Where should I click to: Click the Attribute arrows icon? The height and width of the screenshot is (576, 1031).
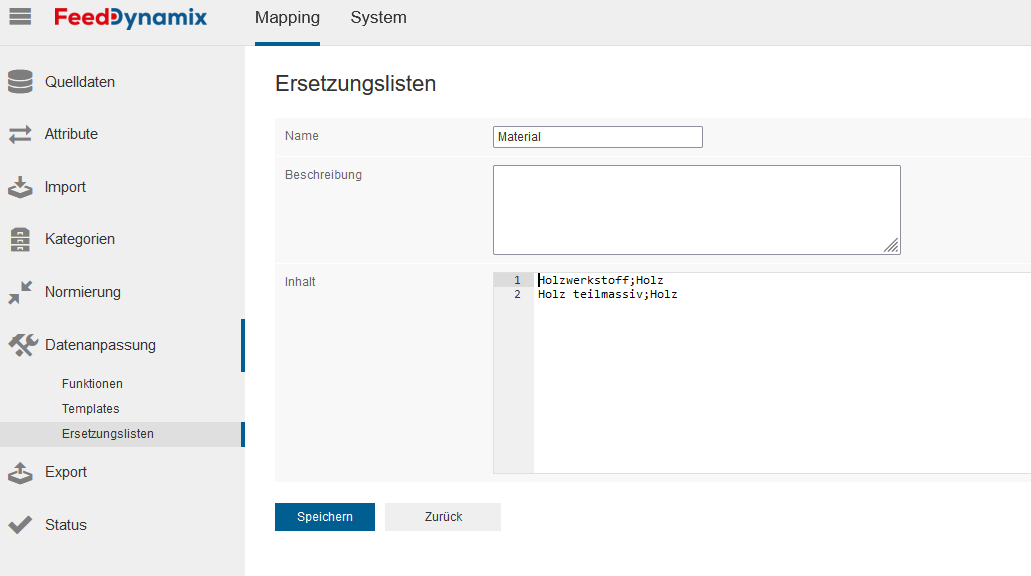click(20, 134)
